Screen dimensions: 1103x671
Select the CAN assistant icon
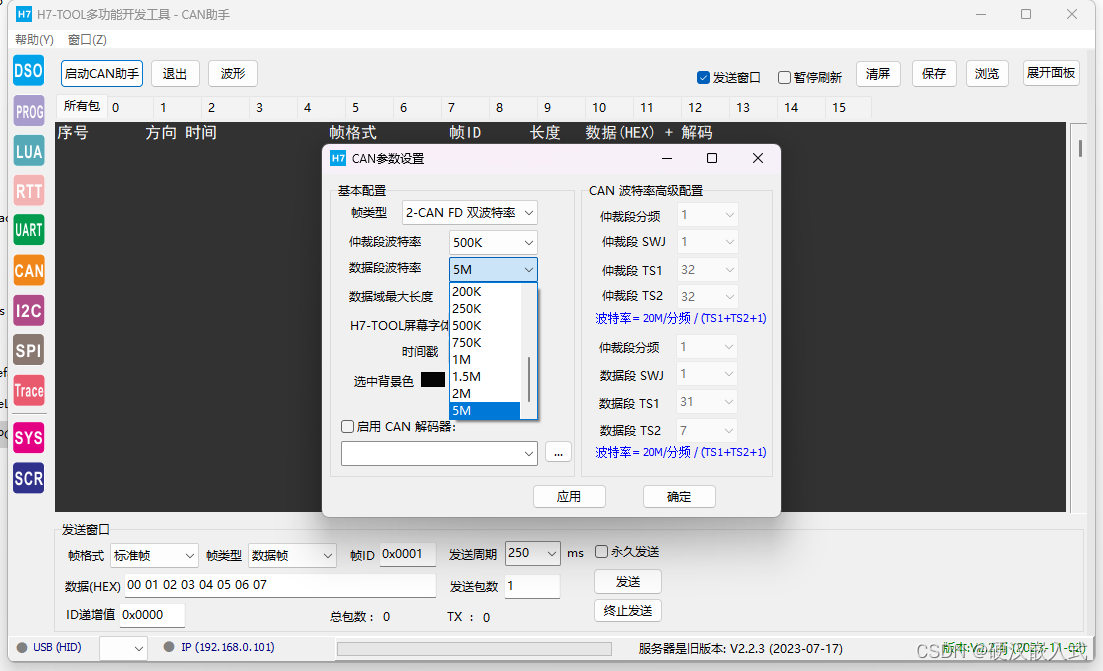coord(29,270)
